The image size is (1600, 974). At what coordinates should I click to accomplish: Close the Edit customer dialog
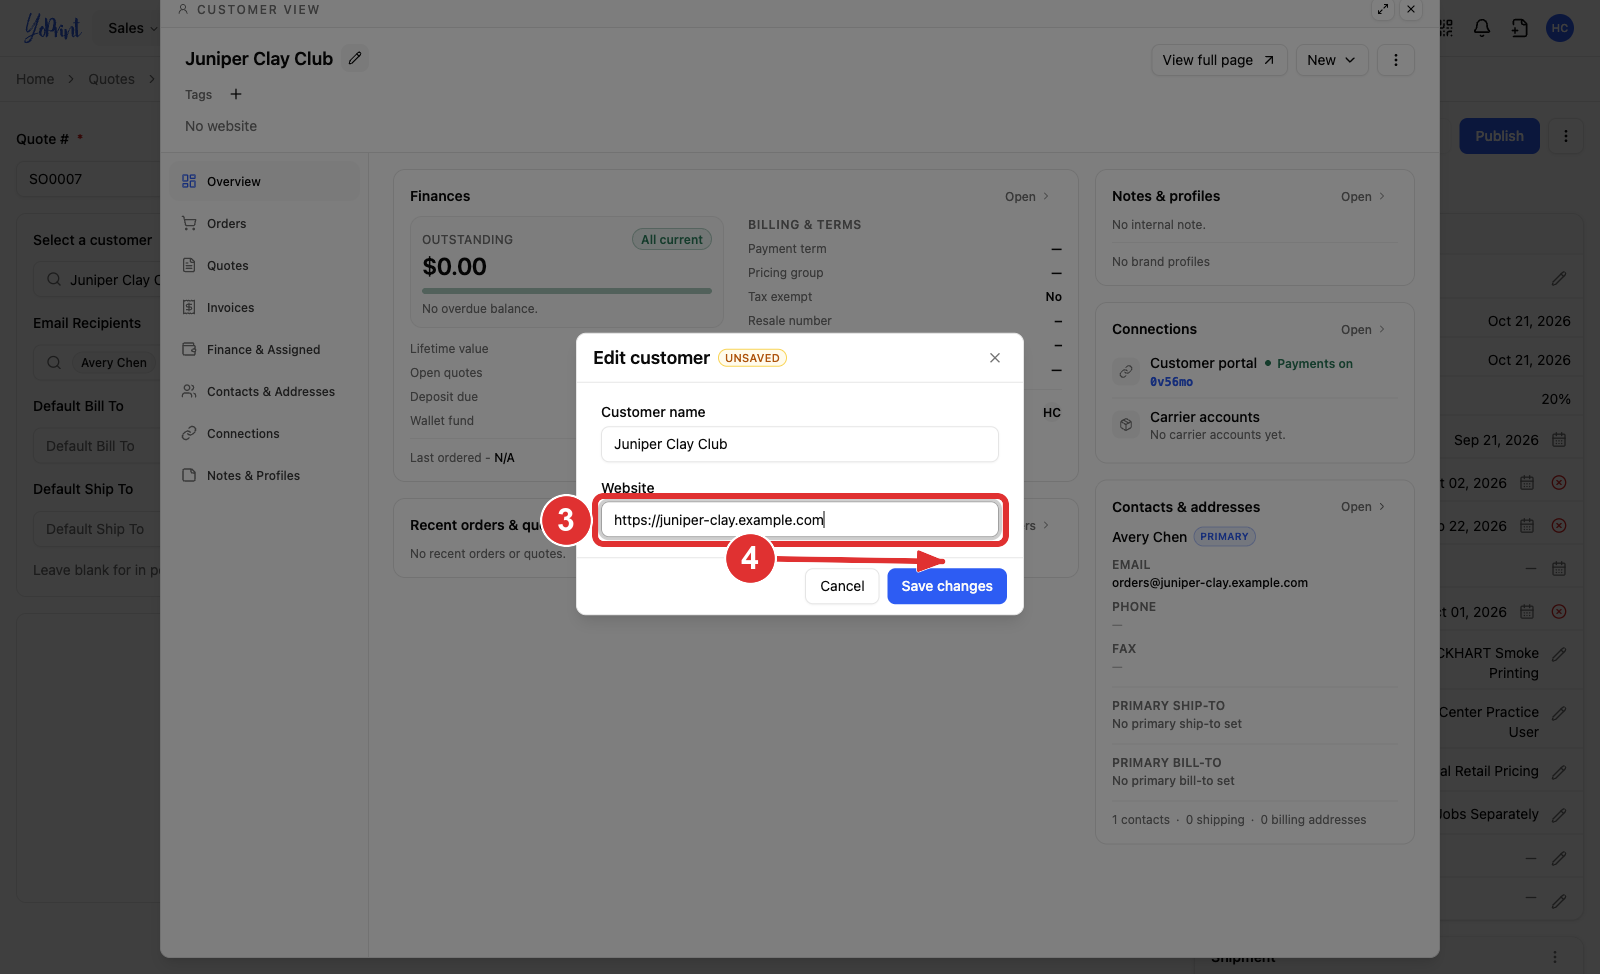(995, 358)
